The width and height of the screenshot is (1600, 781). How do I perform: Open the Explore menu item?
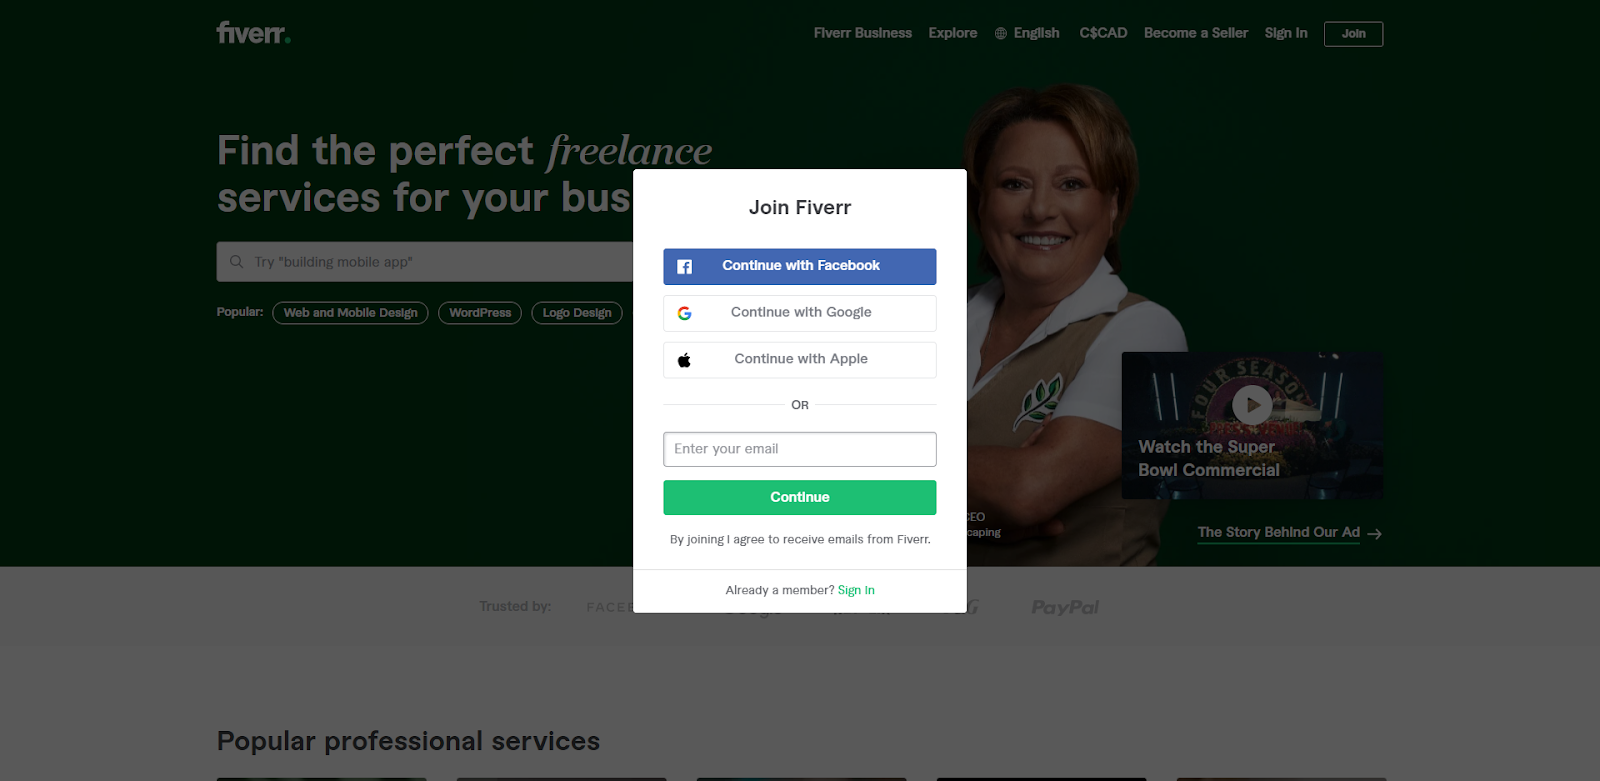pyautogui.click(x=953, y=33)
